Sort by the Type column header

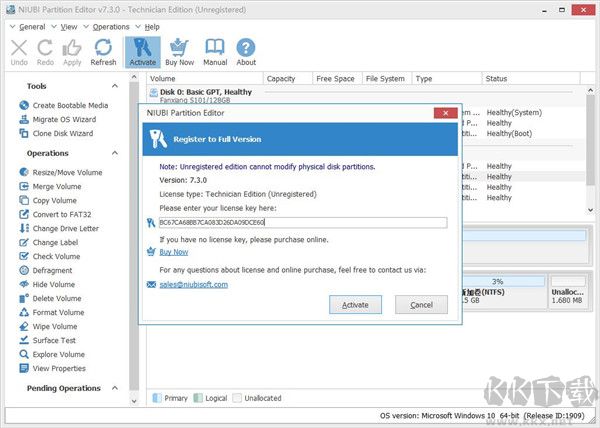[x=447, y=78]
